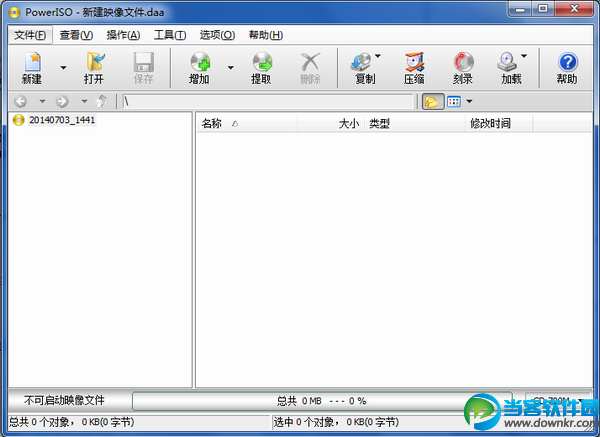Minimize the PowerISO window

(520, 9)
